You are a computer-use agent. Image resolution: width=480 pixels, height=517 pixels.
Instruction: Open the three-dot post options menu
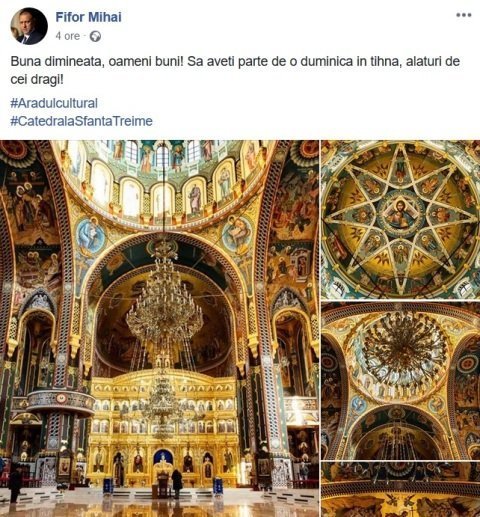[463, 15]
